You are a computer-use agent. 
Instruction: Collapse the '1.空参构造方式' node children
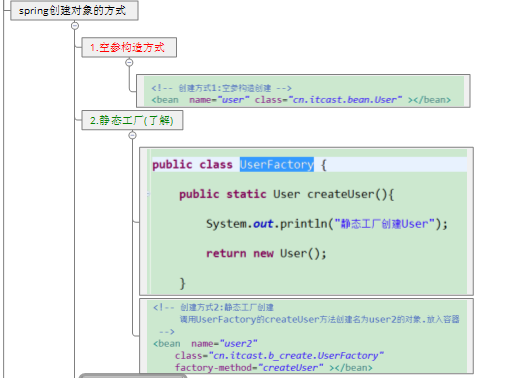click(129, 62)
